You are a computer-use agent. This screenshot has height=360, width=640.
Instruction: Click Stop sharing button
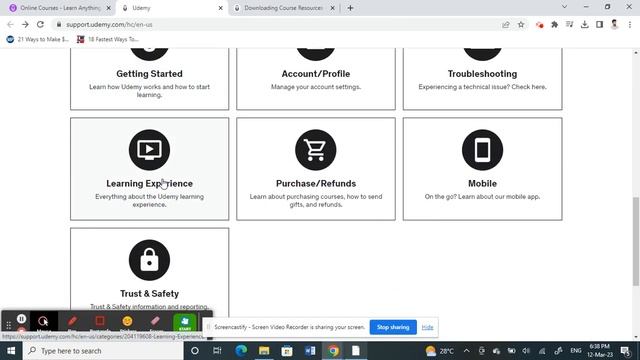[393, 327]
